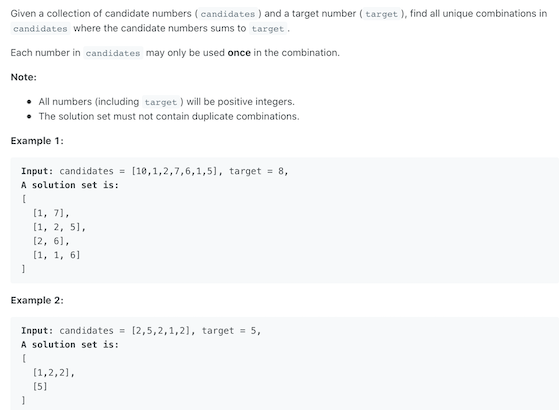Screen dimensions: 559x410
Task: Click the [10,1,2,7,6,1,5] candidates array
Action: (176, 171)
